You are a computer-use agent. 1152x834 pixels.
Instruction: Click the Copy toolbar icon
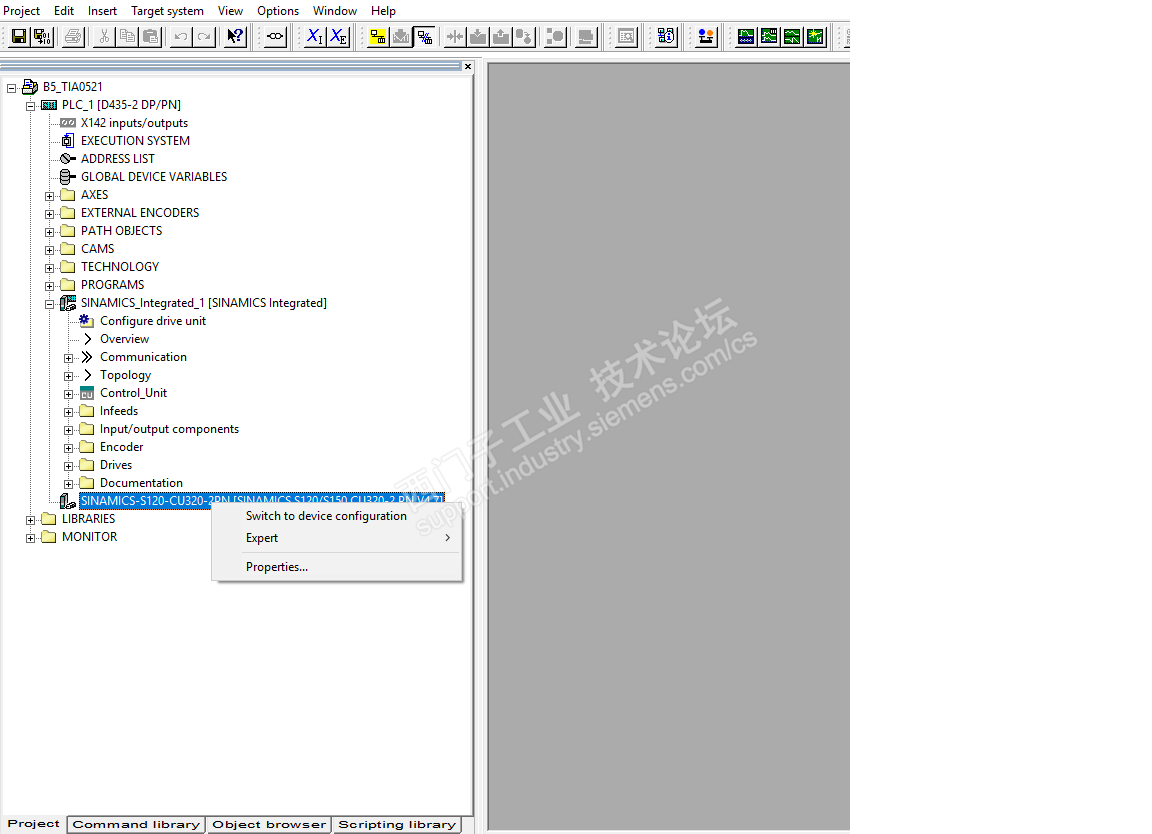pyautogui.click(x=128, y=36)
